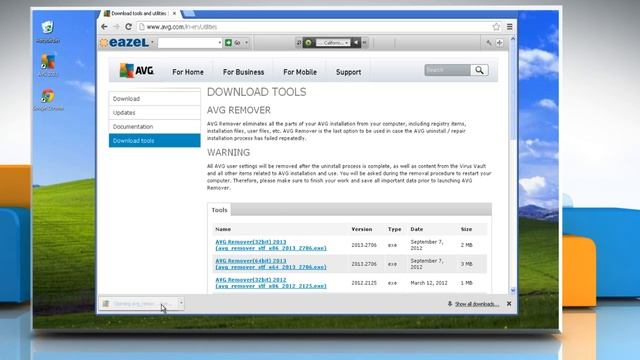Click the browser forward arrow
640x360 pixels.
click(116, 27)
